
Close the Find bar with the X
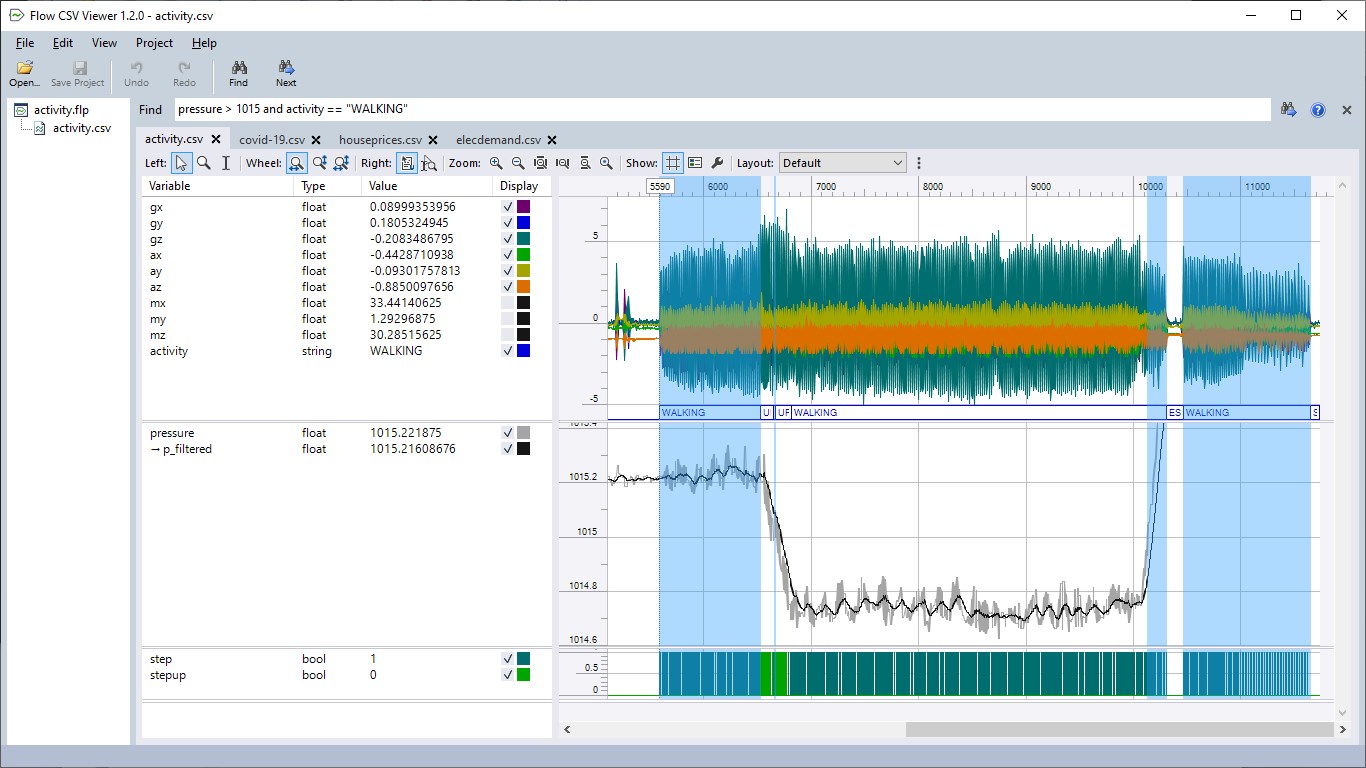tap(1347, 110)
